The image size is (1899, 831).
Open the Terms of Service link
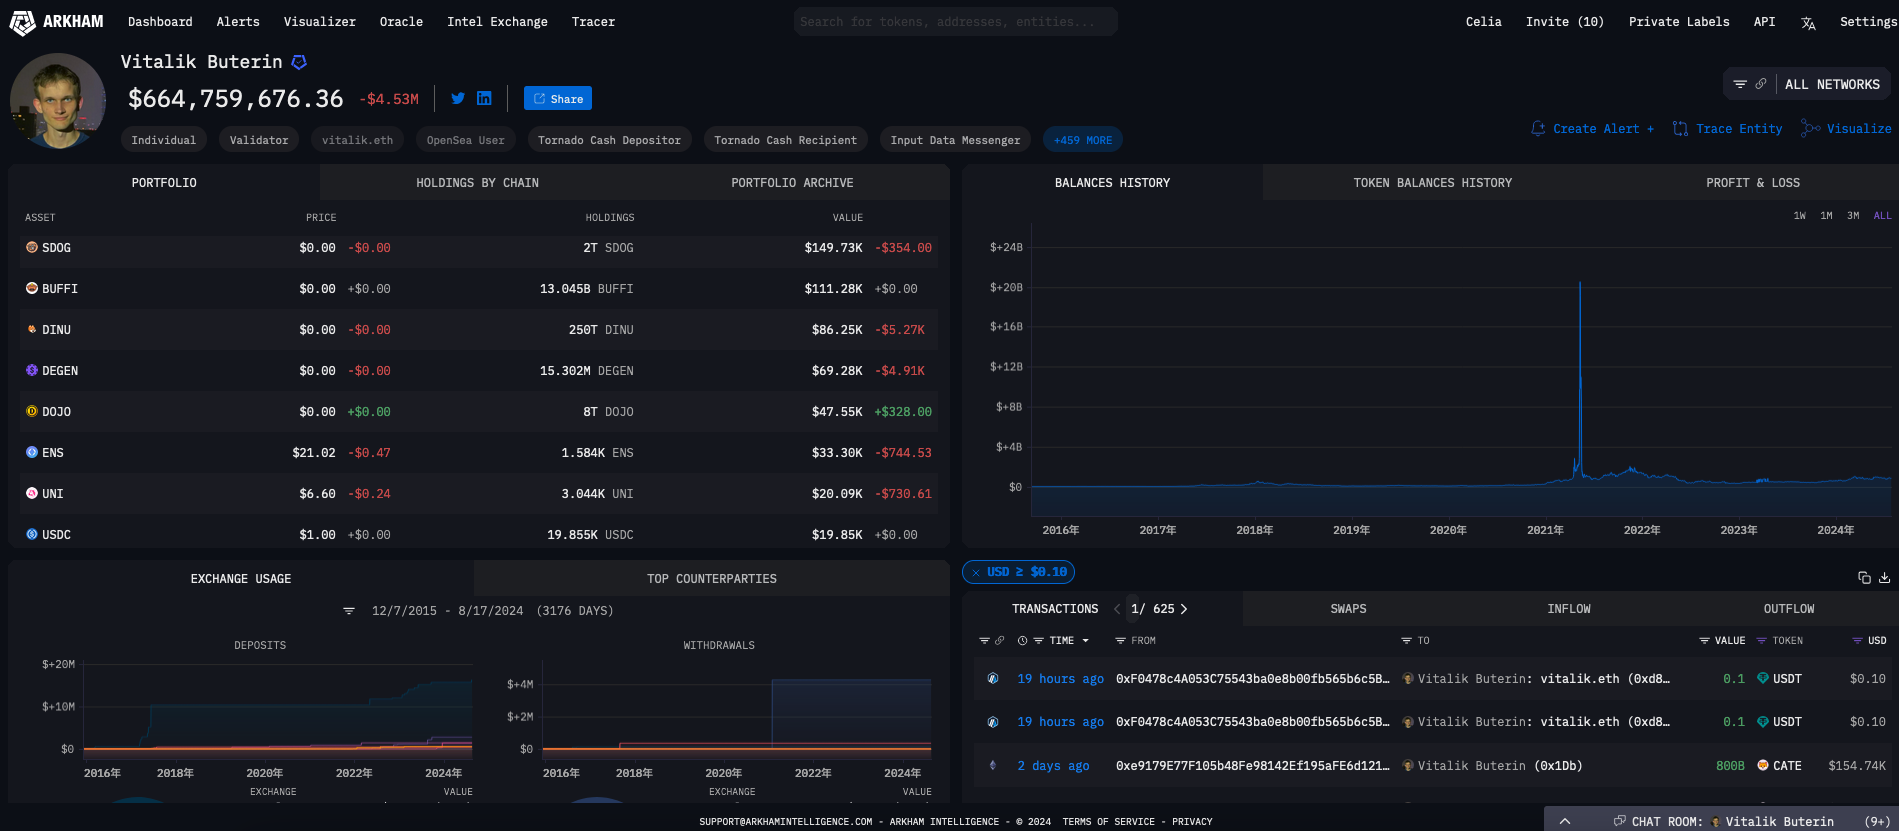pyautogui.click(x=1108, y=822)
